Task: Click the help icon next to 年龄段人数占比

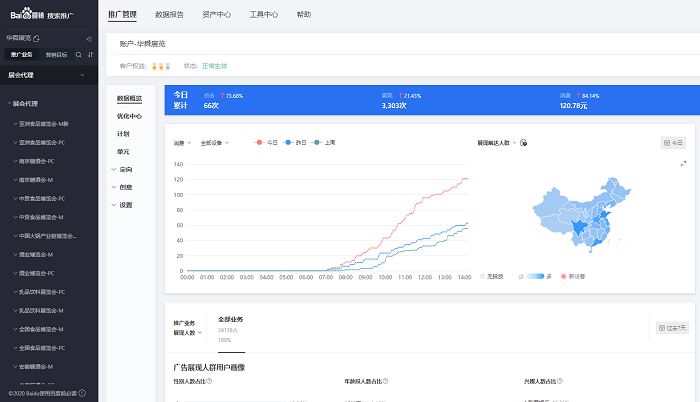Action: point(385,381)
